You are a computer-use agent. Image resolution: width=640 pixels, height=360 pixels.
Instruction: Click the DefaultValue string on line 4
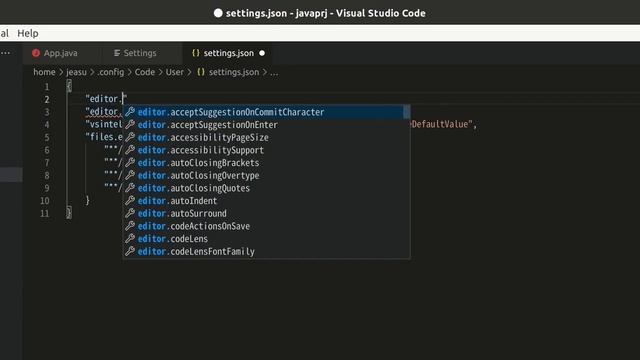tap(442, 124)
